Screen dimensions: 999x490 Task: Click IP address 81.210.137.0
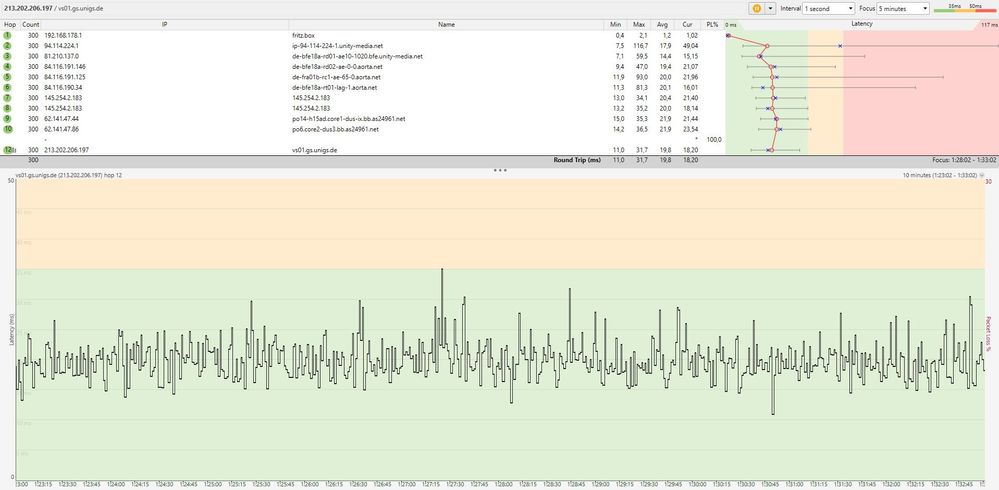click(x=62, y=56)
